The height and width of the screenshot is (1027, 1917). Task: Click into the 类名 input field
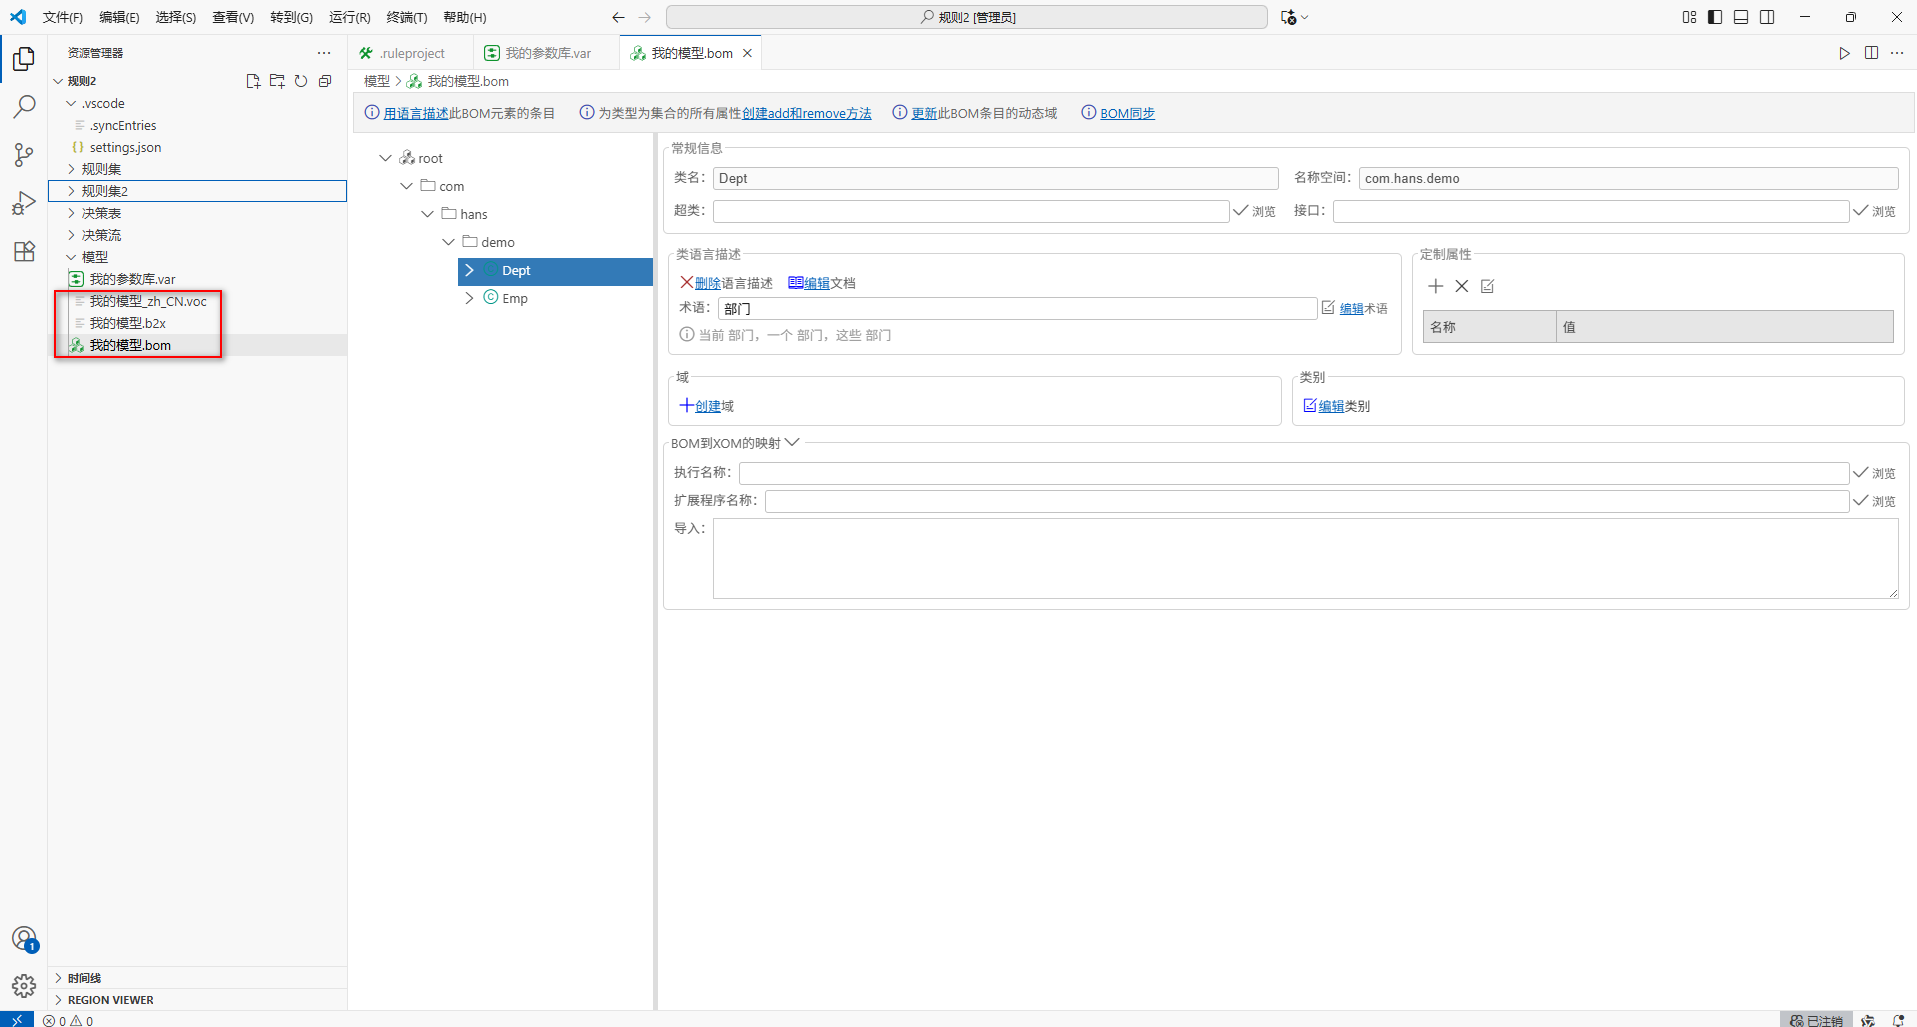tap(995, 178)
